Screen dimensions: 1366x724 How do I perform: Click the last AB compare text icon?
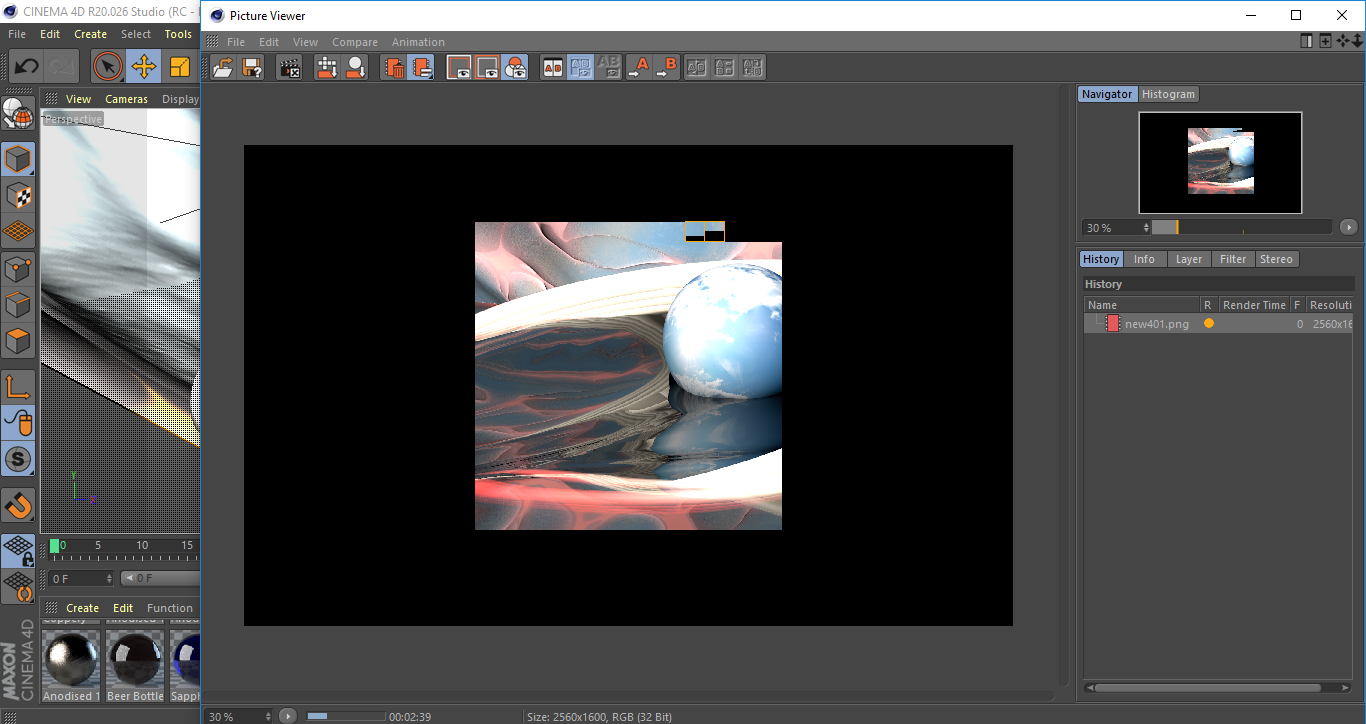click(x=753, y=67)
